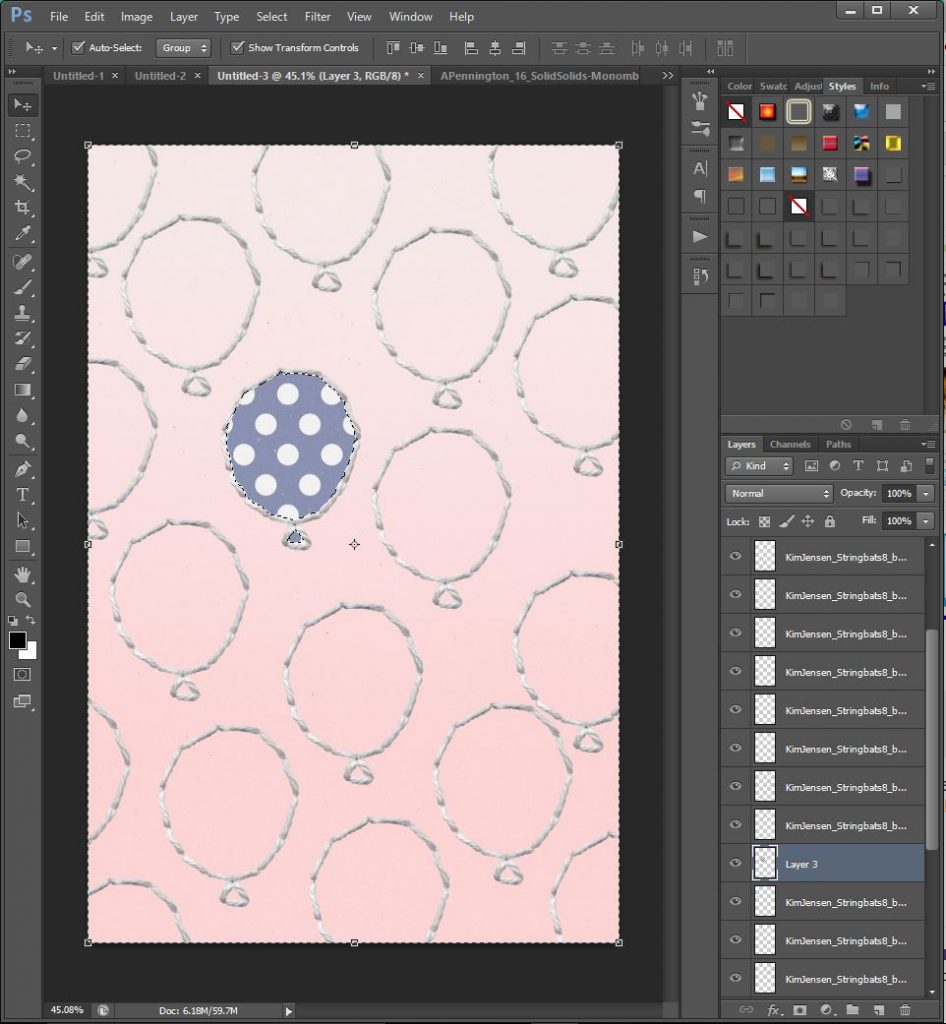Select the History Brush tool
Image resolution: width=946 pixels, height=1024 pixels.
[x=22, y=338]
